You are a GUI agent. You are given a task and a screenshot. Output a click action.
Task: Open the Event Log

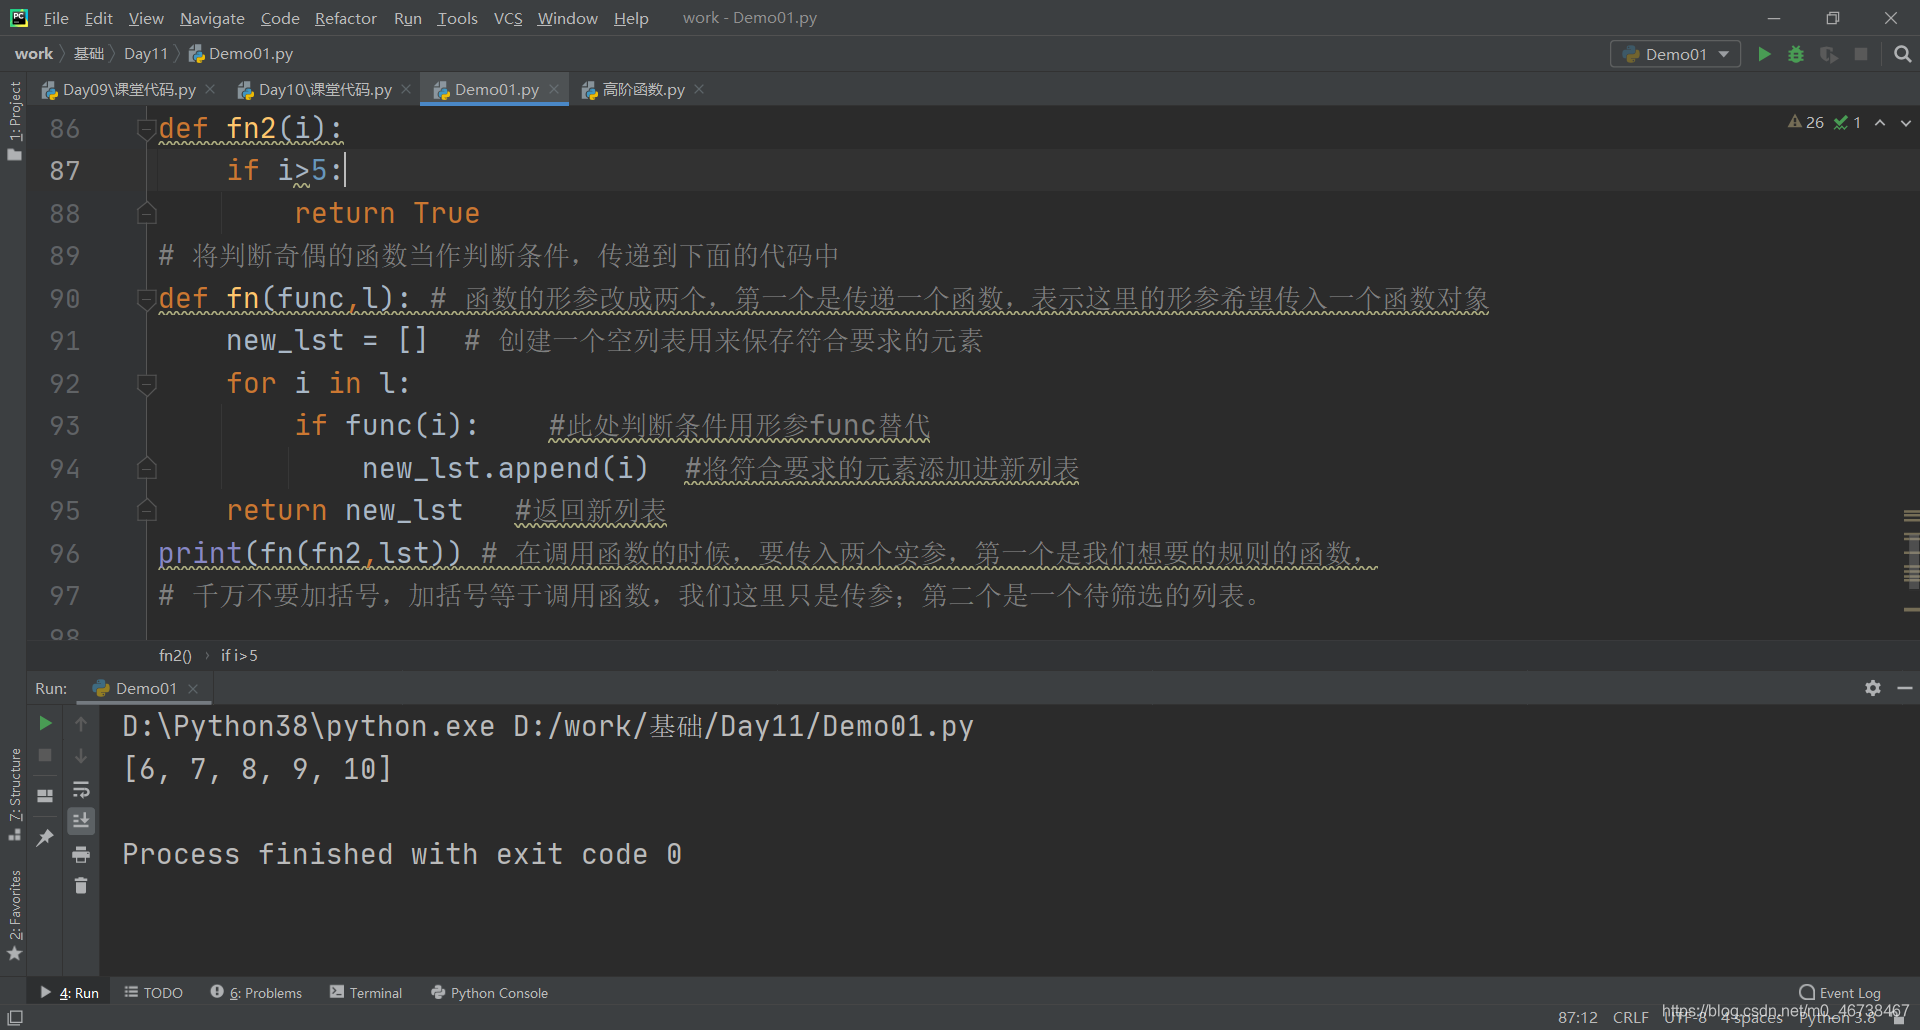pos(1840,993)
